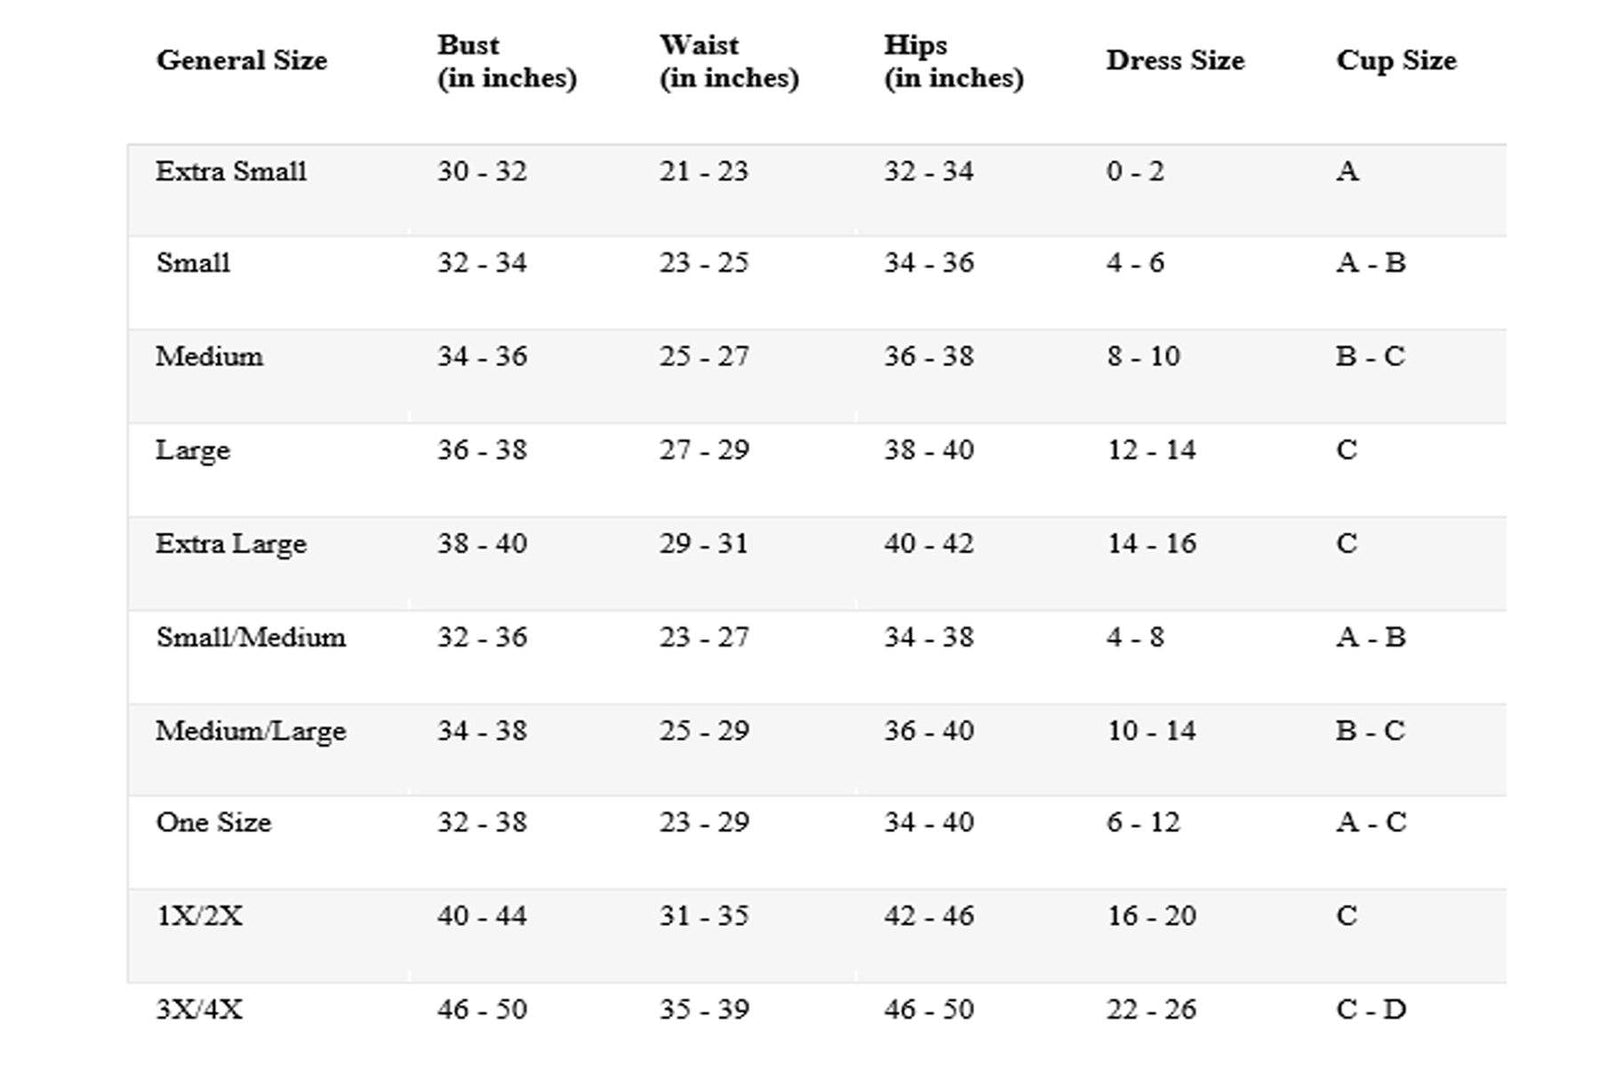Click the 3X/4X row label
Viewport: 1600px width, 1067px height.
click(x=200, y=1010)
